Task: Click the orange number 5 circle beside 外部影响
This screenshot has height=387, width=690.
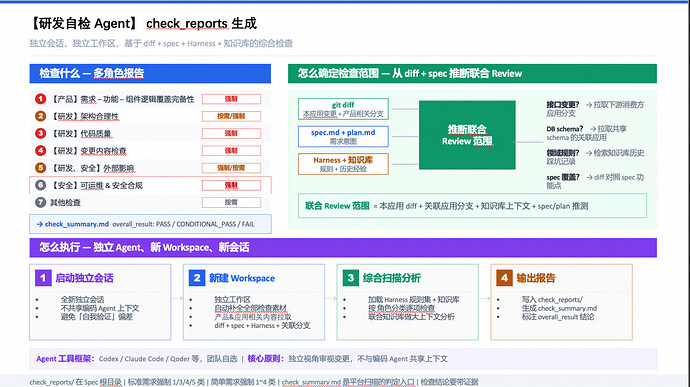Action: pos(40,168)
